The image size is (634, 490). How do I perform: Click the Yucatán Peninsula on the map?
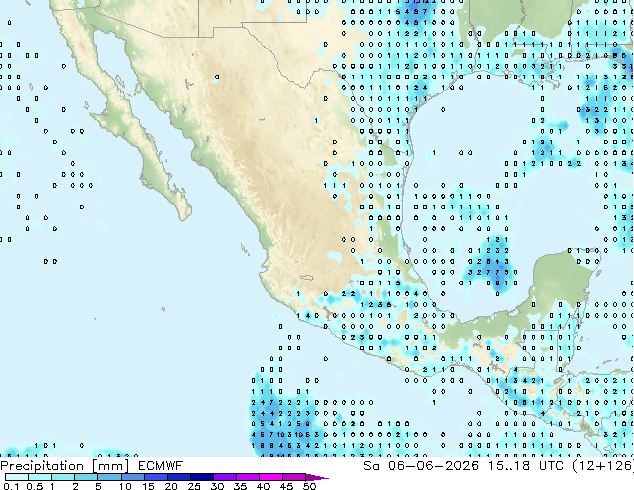tap(564, 279)
